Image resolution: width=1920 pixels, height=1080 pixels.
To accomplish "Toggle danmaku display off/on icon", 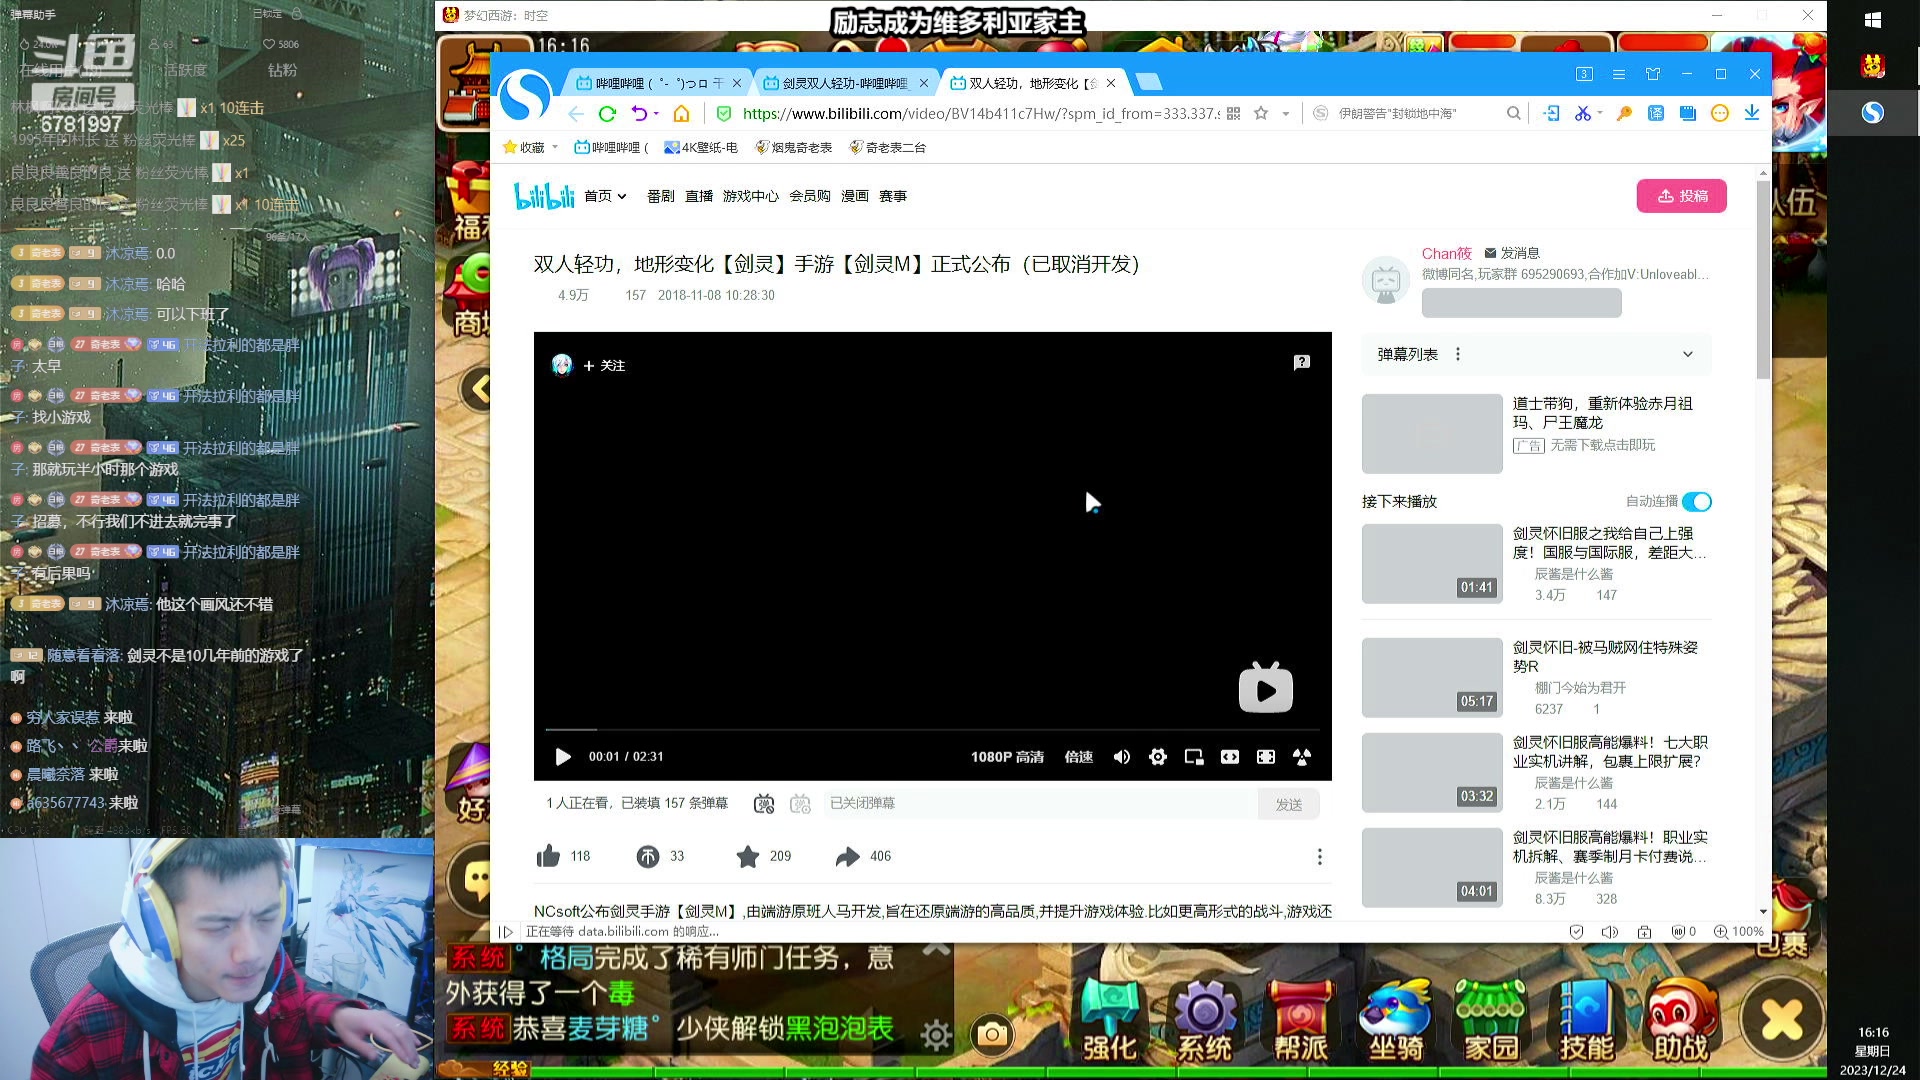I will tap(764, 804).
